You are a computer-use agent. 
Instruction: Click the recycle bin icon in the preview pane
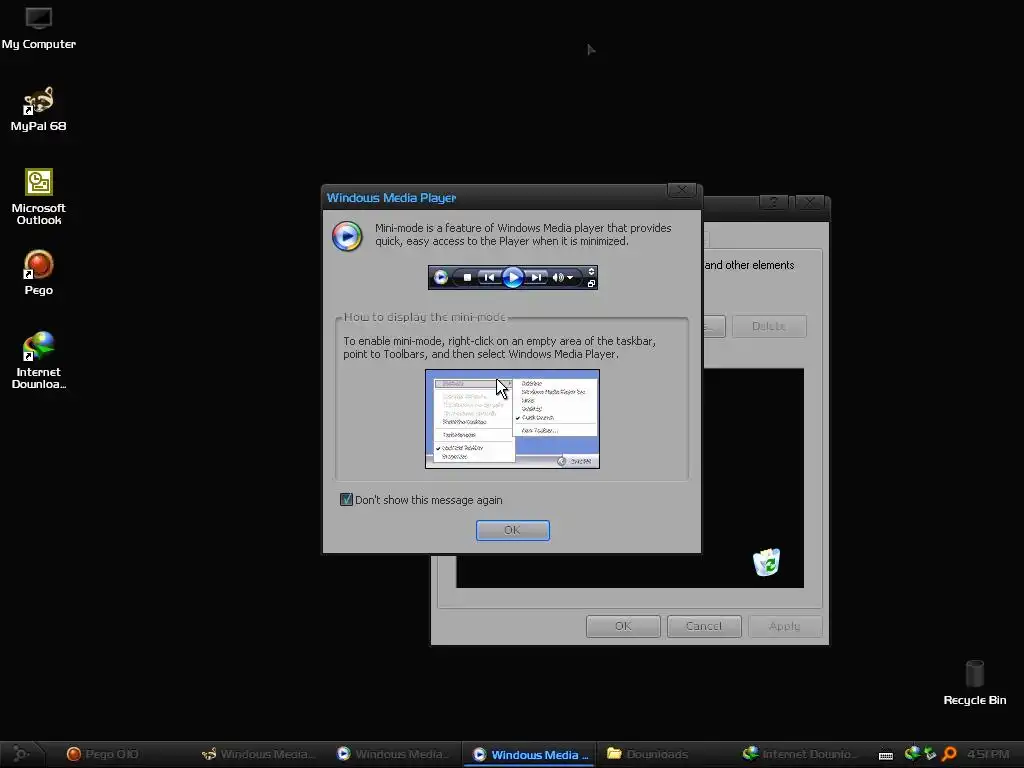click(766, 562)
